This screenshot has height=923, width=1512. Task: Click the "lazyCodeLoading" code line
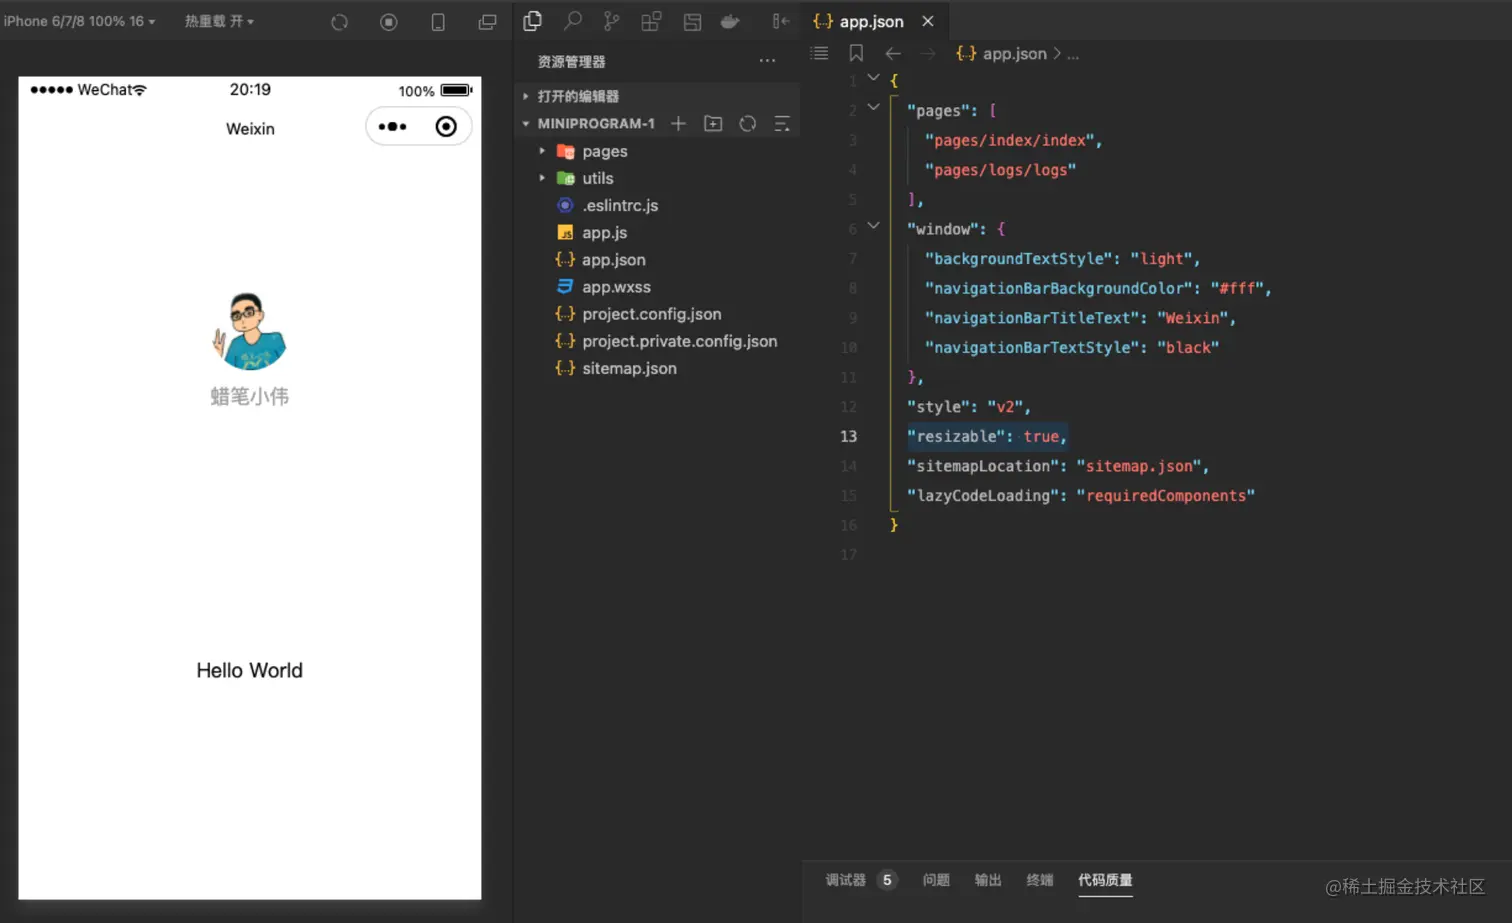1080,496
